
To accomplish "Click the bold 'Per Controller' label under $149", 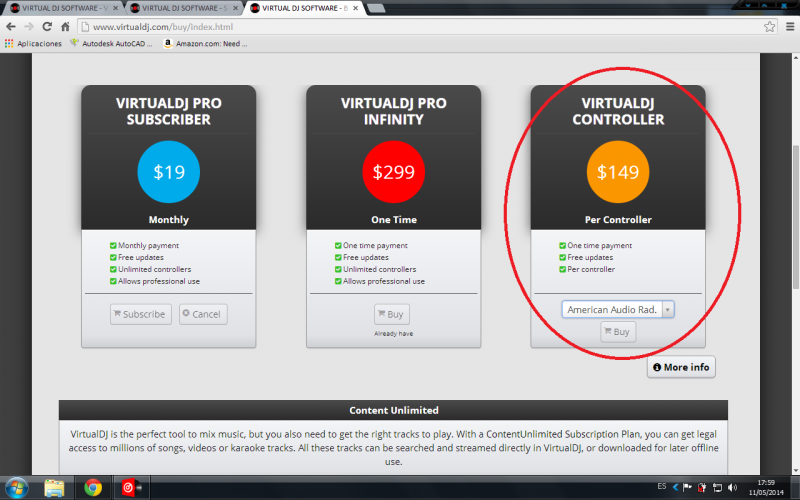I will (x=618, y=220).
